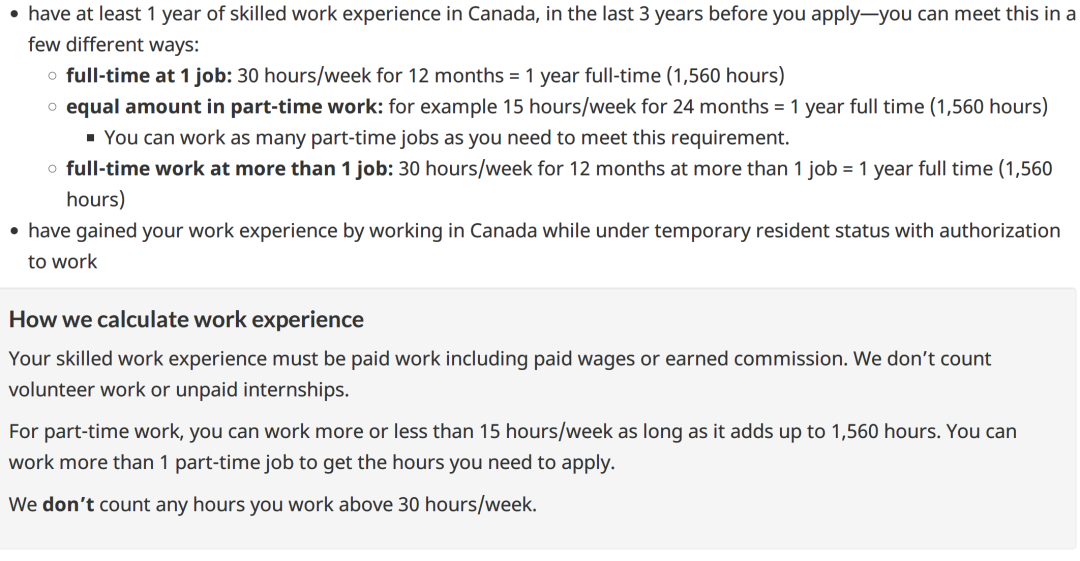Select bold "full-time work at more than 1 job:" text
The image size is (1080, 561).
(229, 168)
